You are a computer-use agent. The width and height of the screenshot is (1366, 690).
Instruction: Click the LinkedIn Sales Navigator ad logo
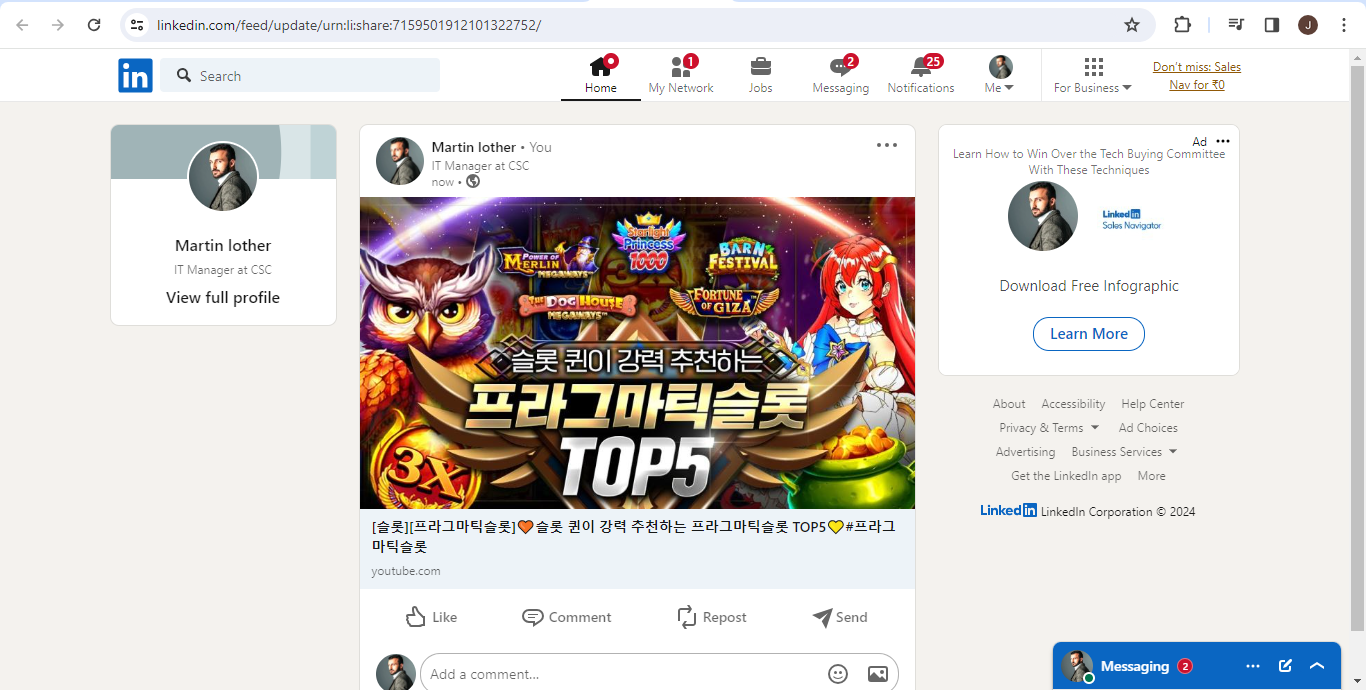click(1132, 219)
